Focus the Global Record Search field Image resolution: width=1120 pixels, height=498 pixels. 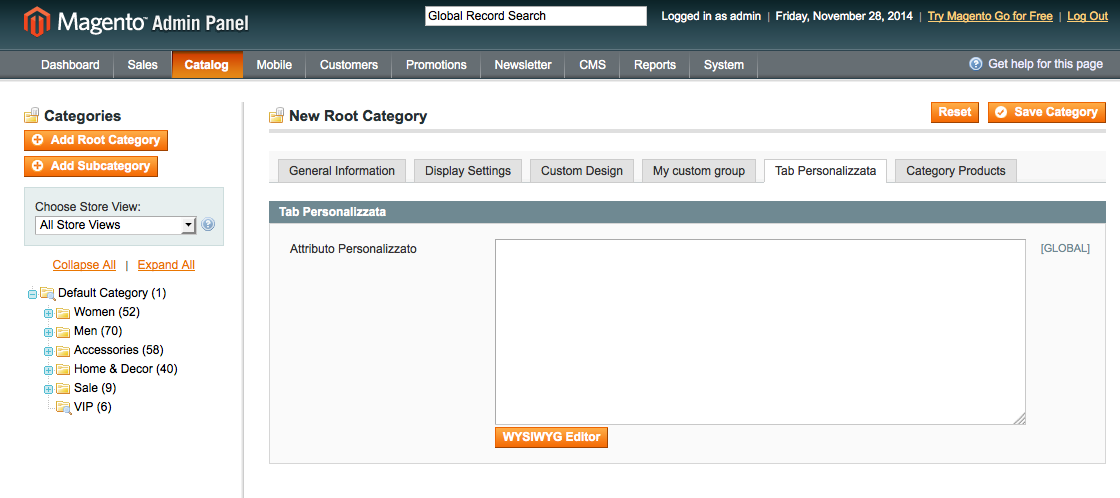[536, 16]
